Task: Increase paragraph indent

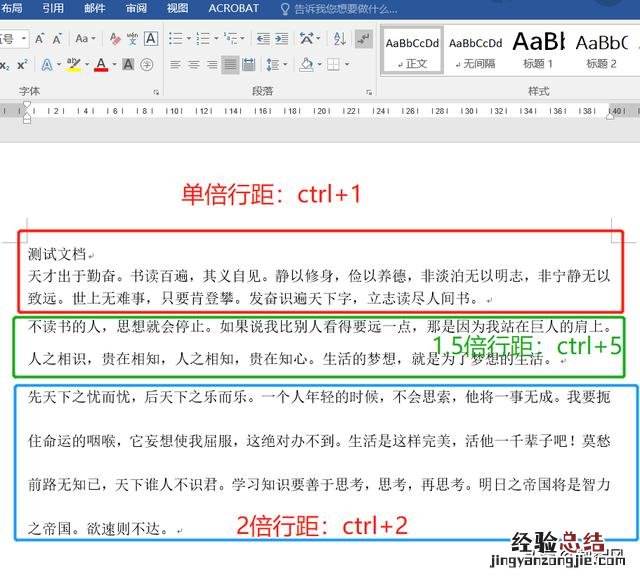Action: pos(282,39)
